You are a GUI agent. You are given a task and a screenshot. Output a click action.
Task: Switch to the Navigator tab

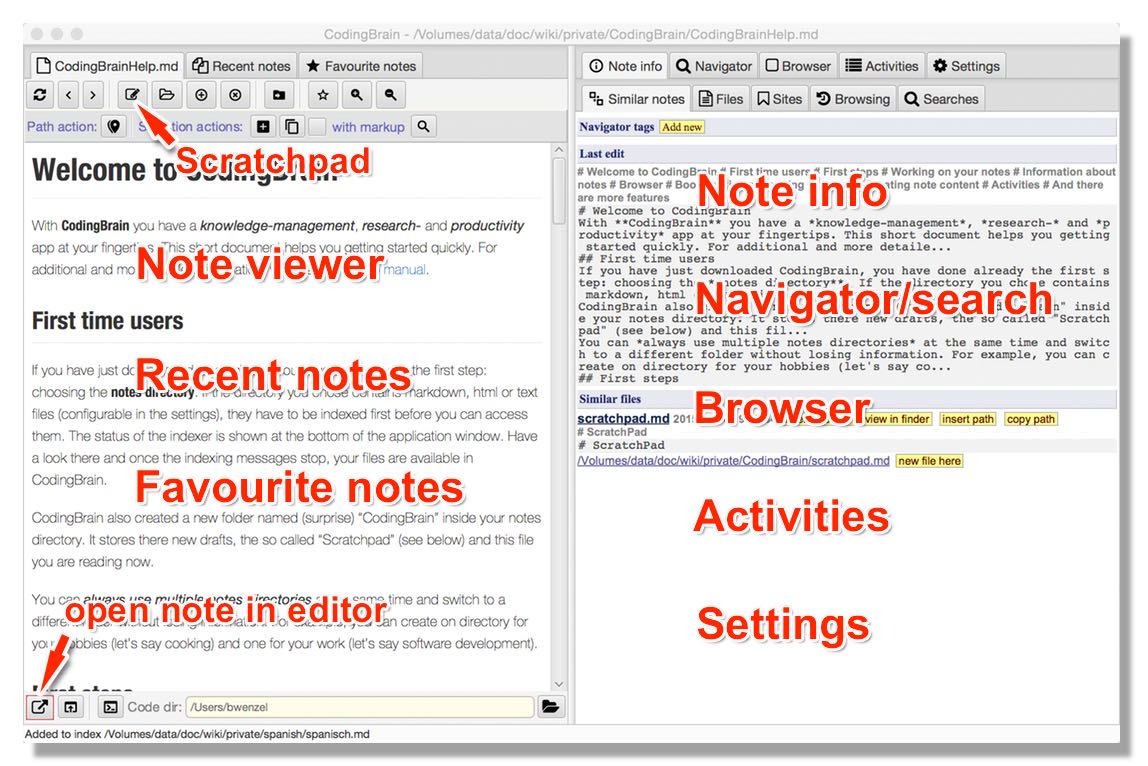[x=714, y=66]
